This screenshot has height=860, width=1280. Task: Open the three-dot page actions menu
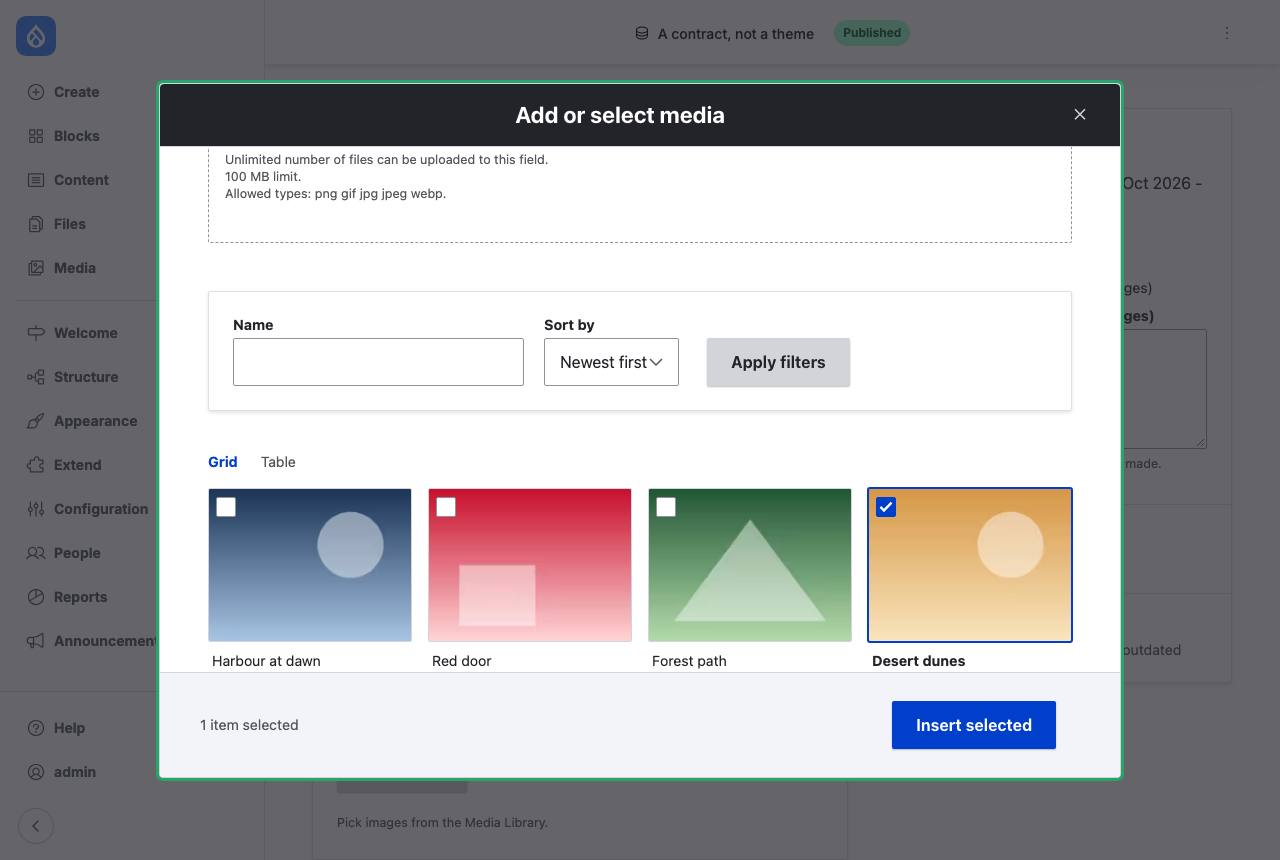(1227, 33)
